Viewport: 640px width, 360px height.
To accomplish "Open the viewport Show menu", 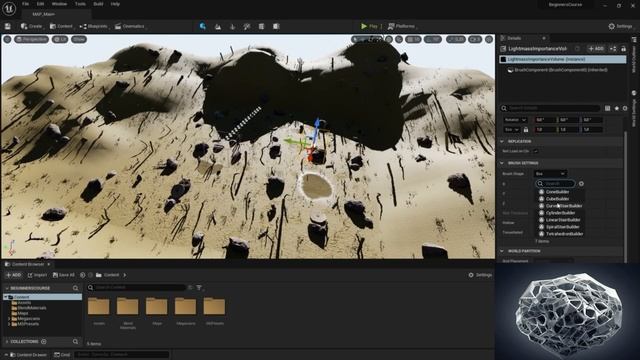I will [x=79, y=39].
